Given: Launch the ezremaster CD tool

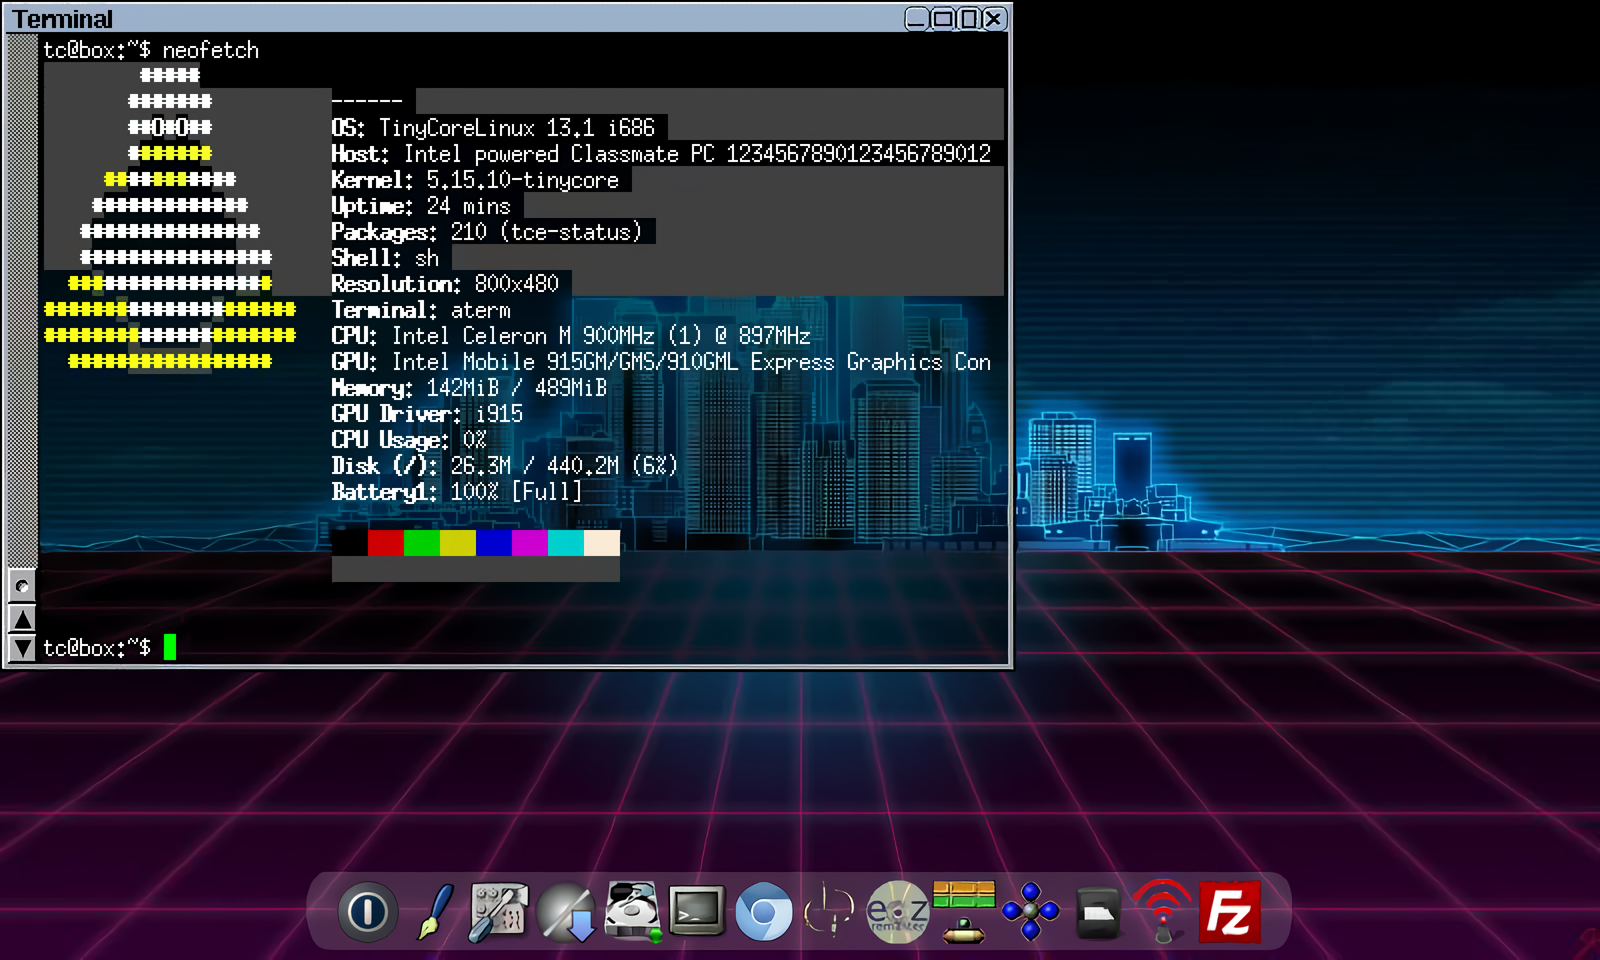Looking at the screenshot, I should click(x=895, y=911).
